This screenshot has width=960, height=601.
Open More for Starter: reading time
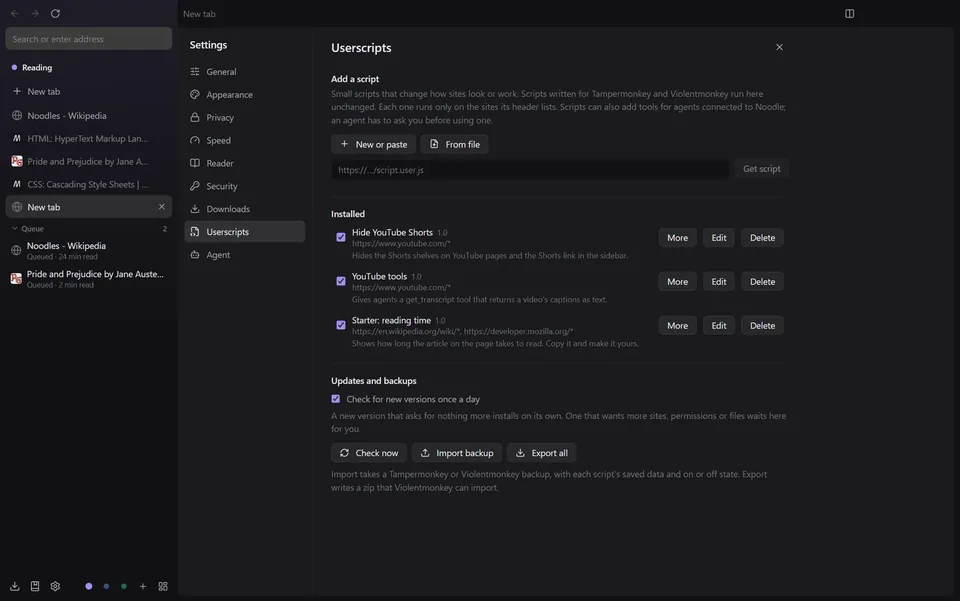click(677, 326)
